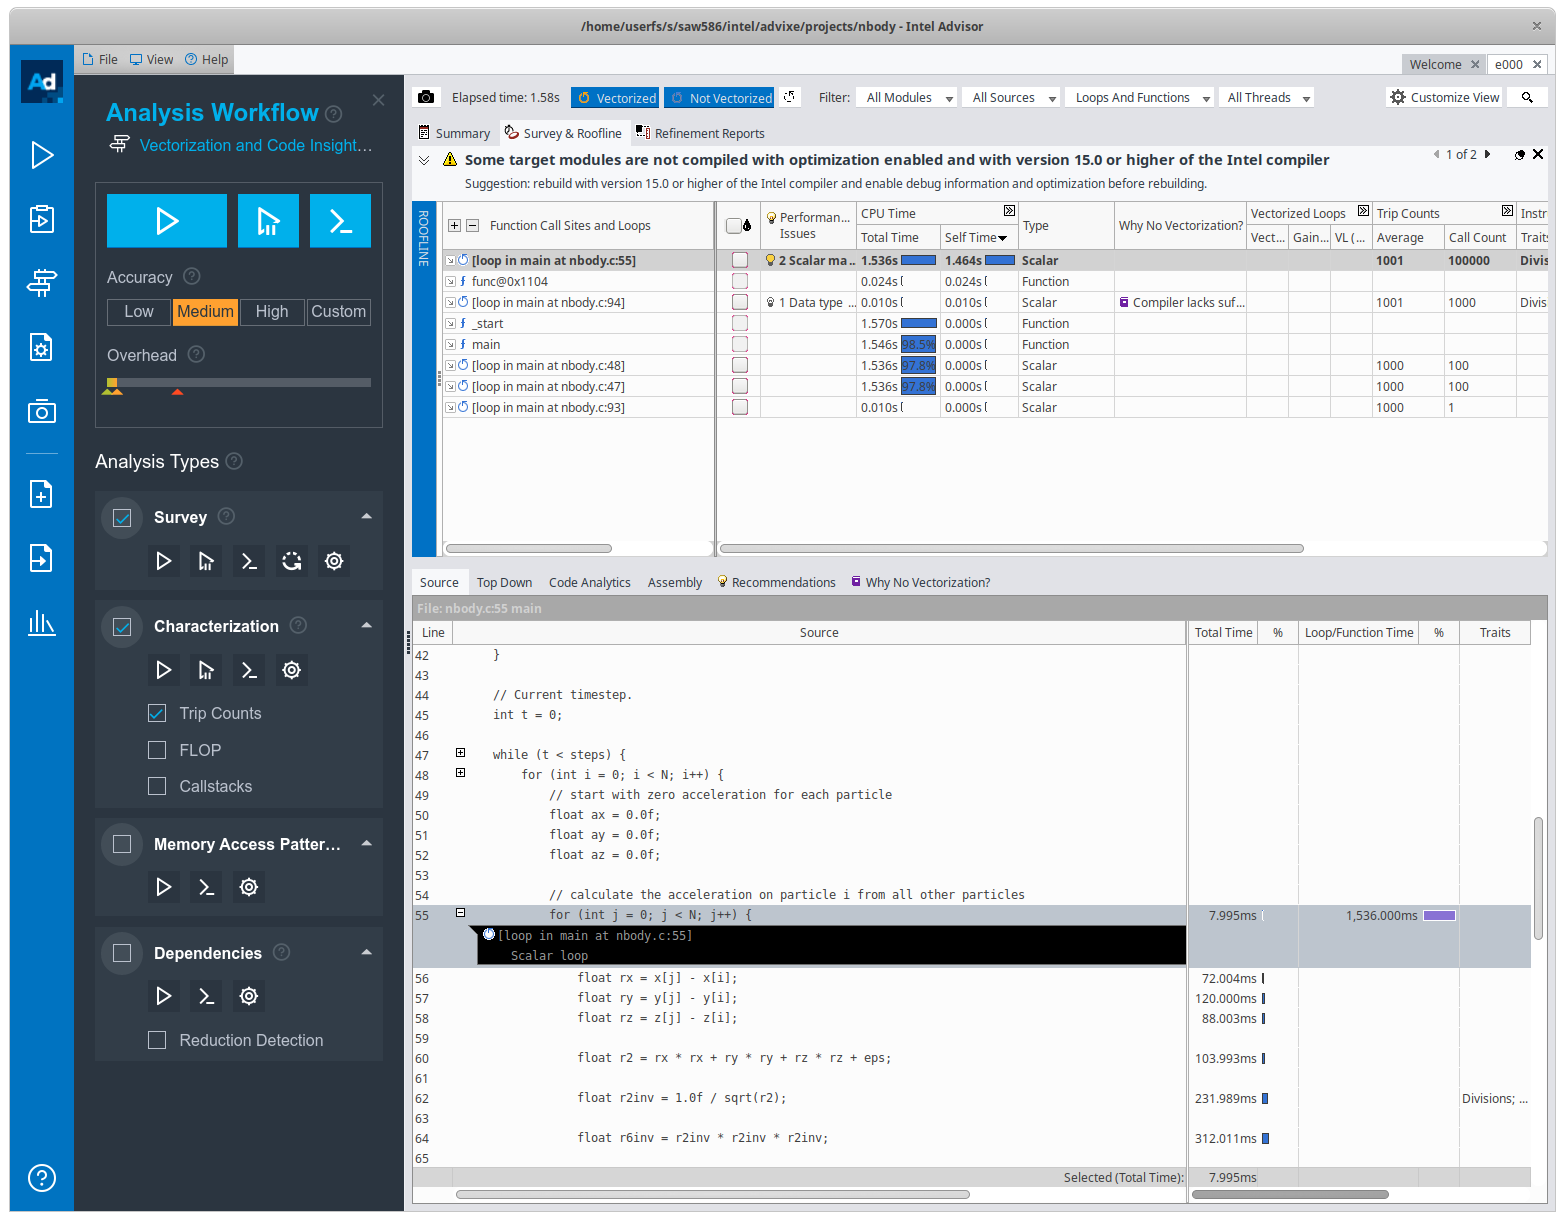
Task: Click the chart icon in left sidebar
Action: 42,623
